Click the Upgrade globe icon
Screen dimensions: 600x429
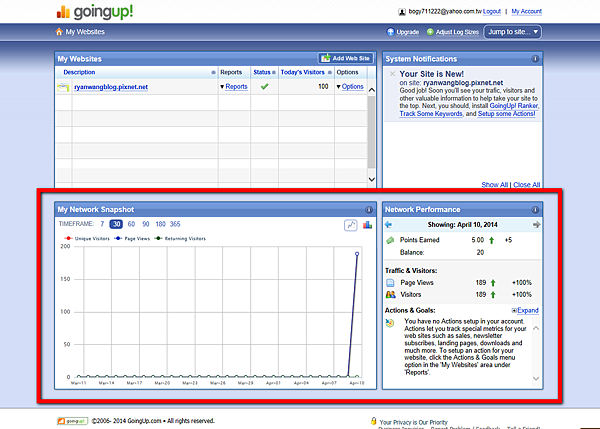point(390,32)
